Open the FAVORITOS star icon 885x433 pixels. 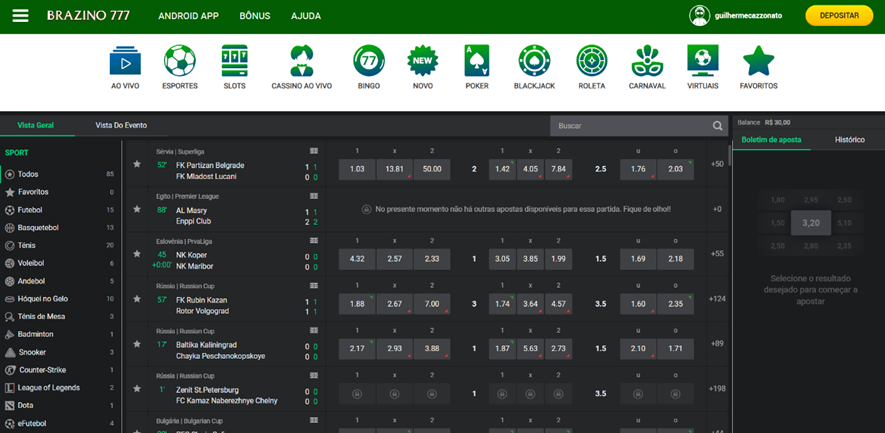tap(759, 61)
